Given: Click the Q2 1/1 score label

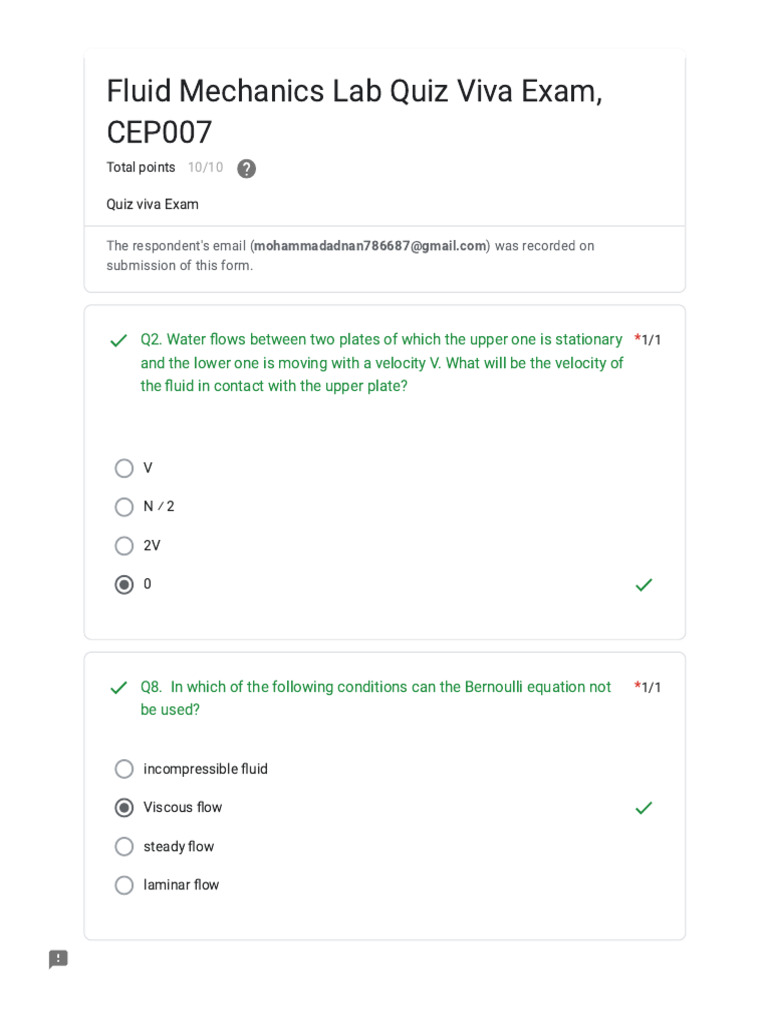Looking at the screenshot, I should [x=647, y=340].
